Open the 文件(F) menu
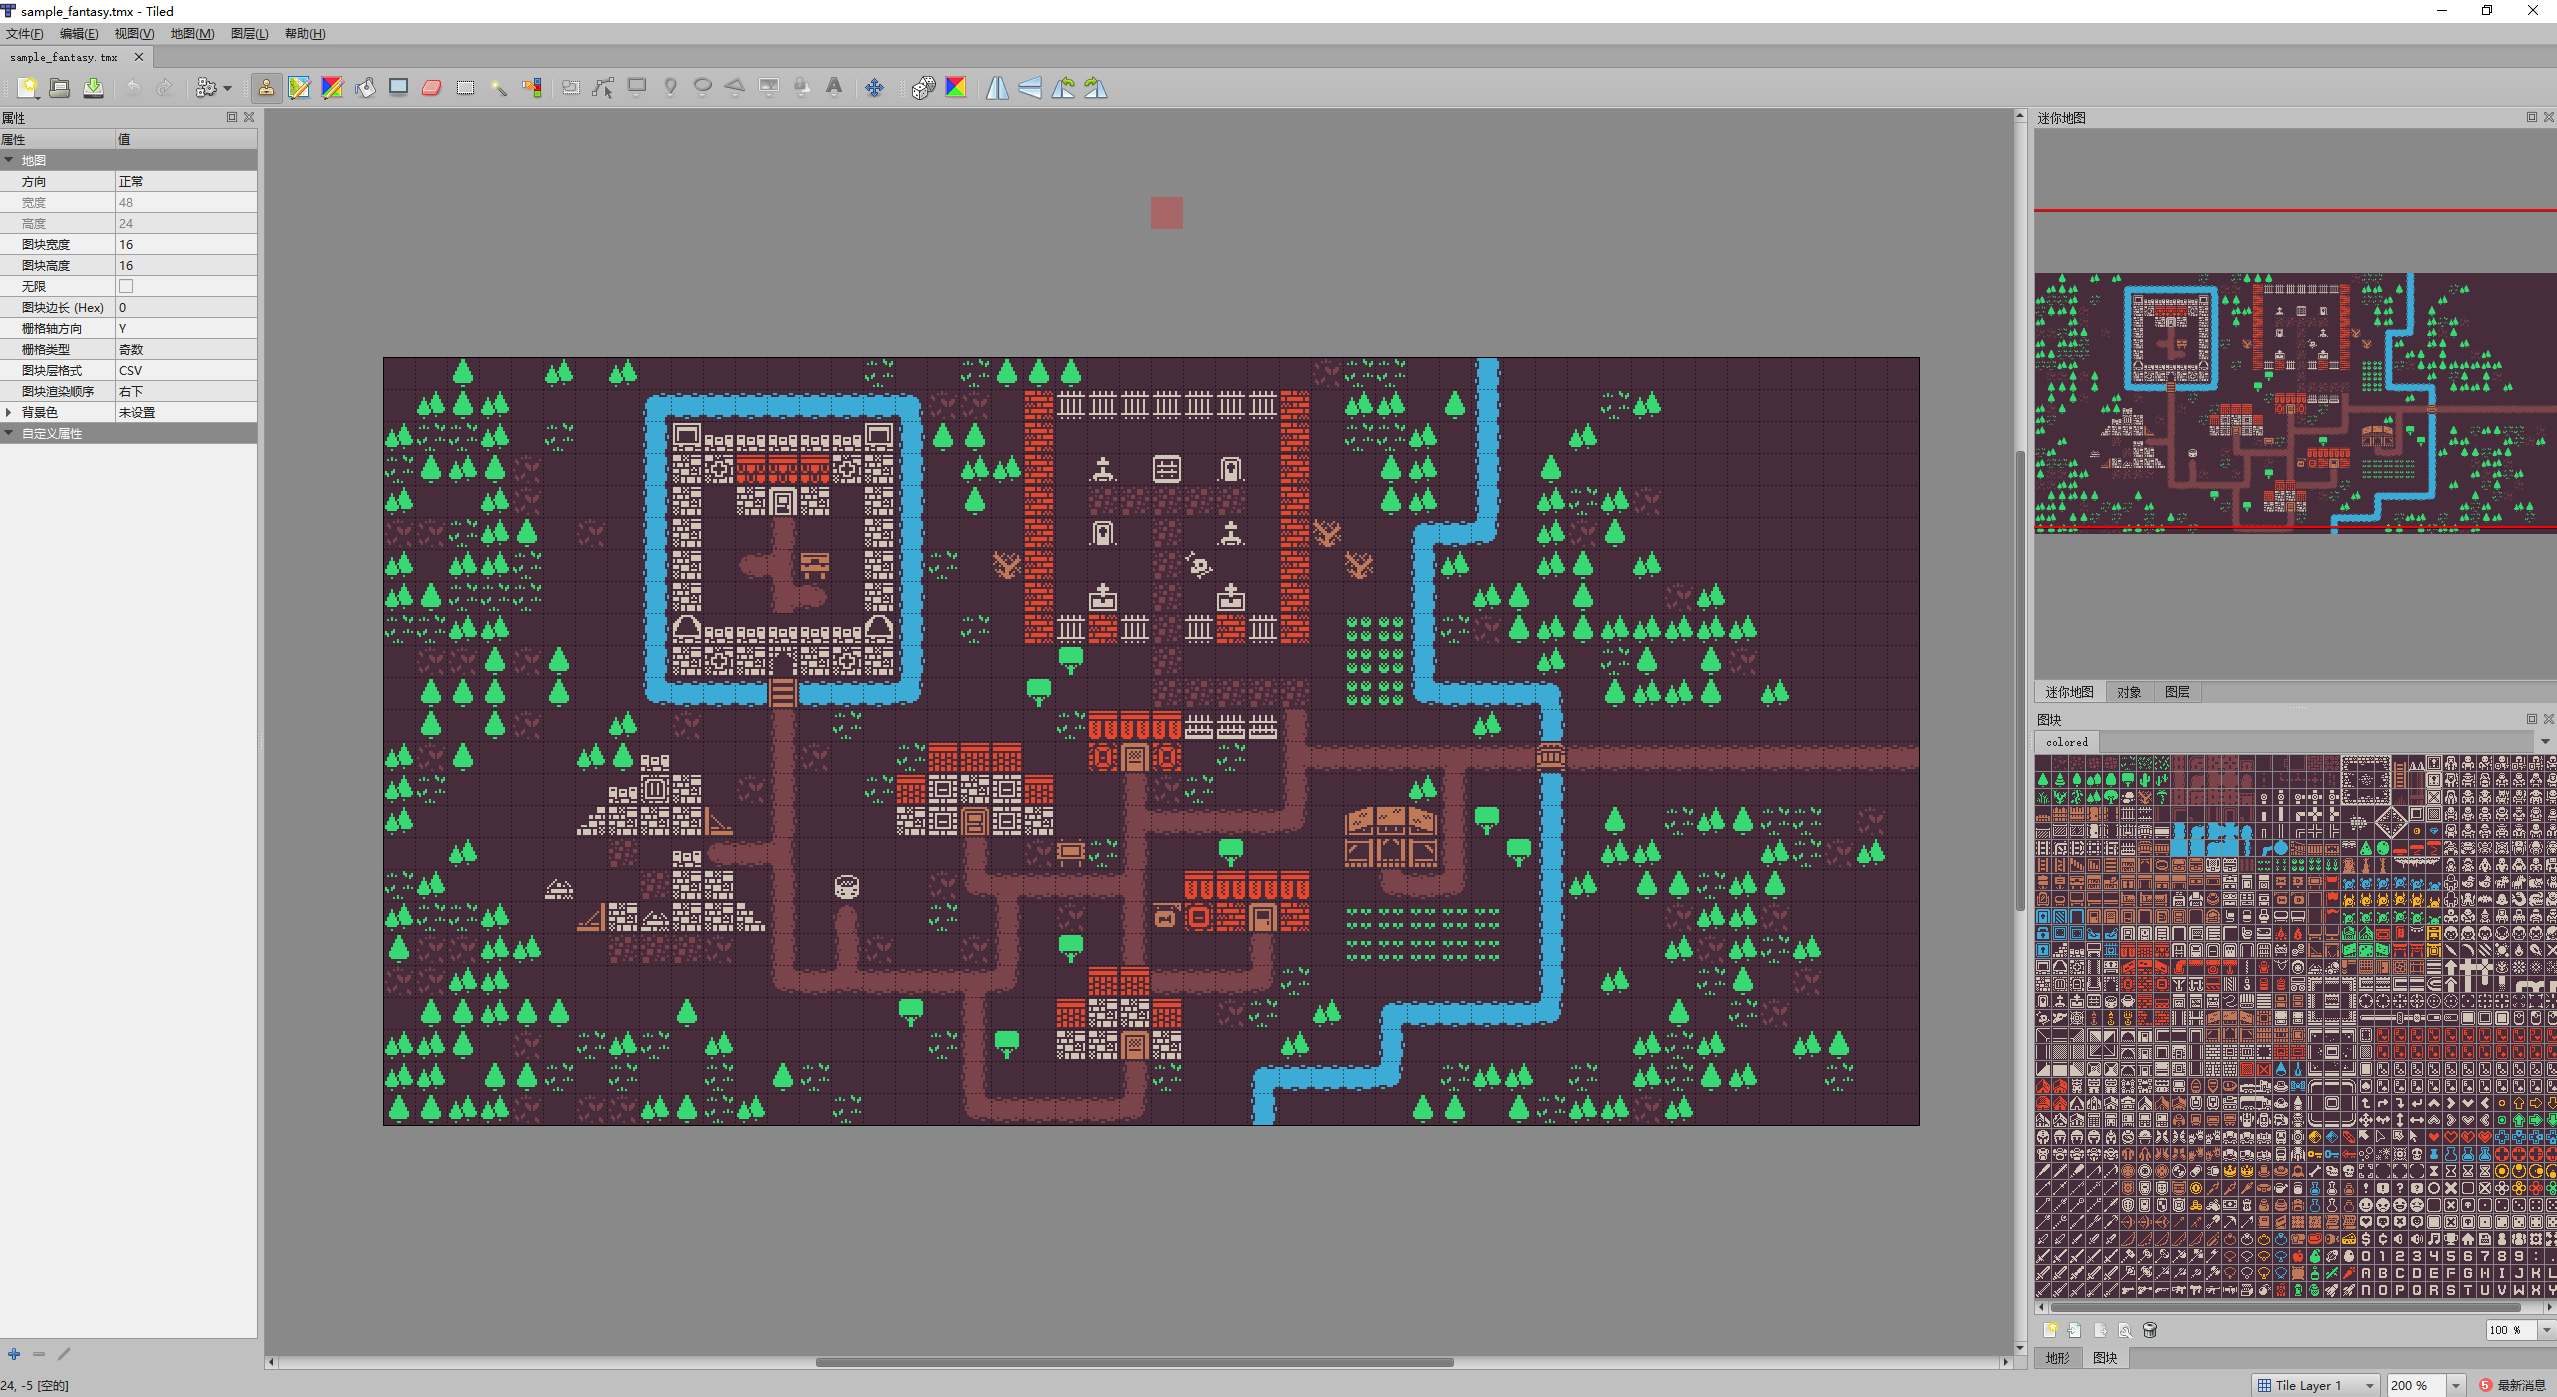The height and width of the screenshot is (1397, 2557). [x=25, y=34]
